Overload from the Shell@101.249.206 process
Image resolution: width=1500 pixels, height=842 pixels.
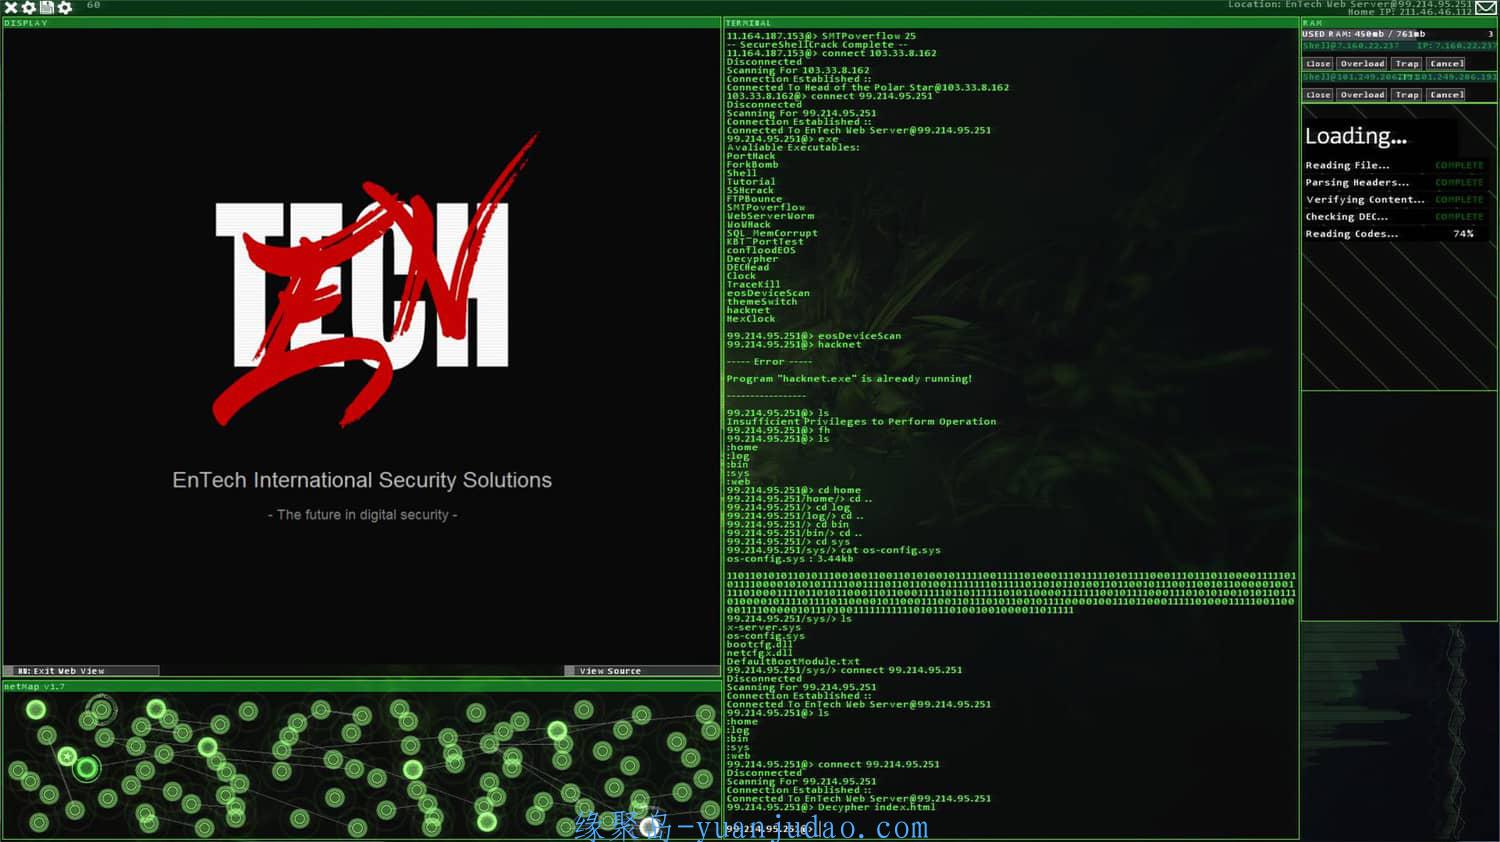tap(1362, 95)
